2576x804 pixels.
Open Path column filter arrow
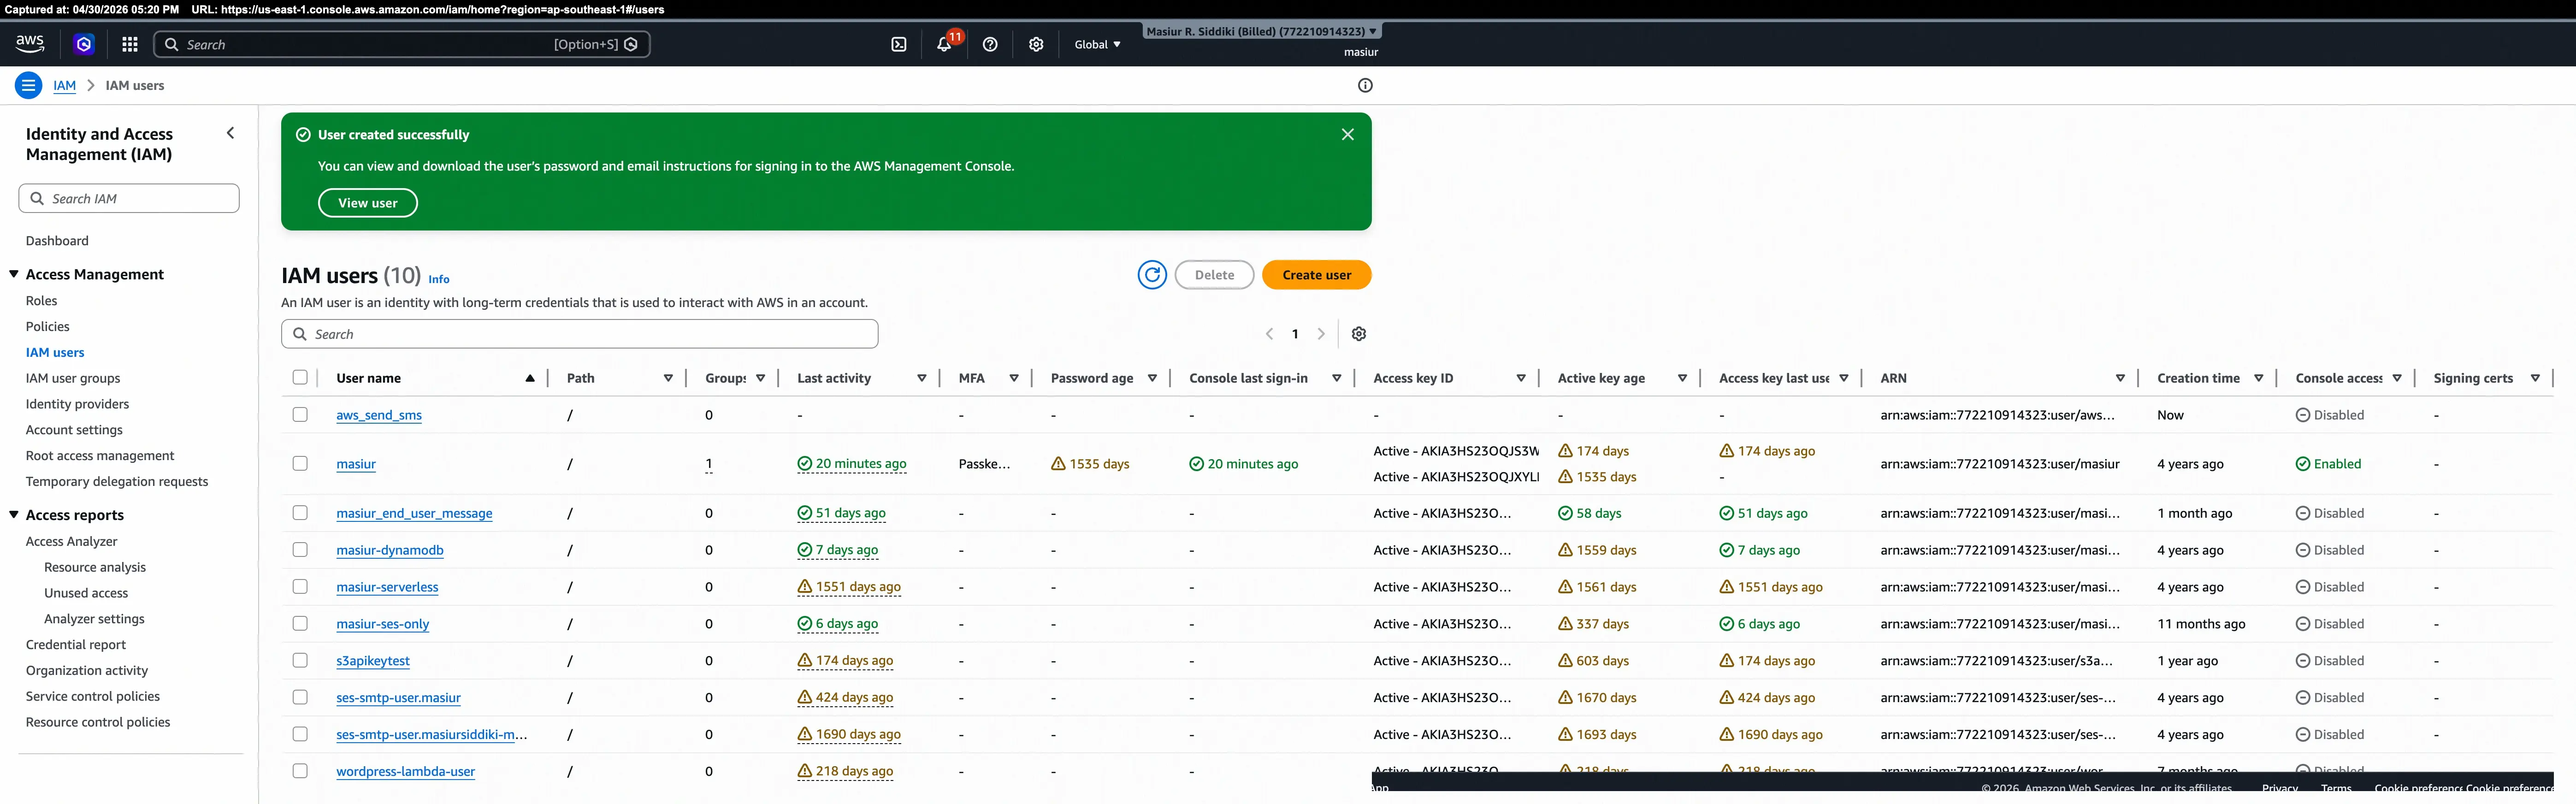click(x=668, y=378)
